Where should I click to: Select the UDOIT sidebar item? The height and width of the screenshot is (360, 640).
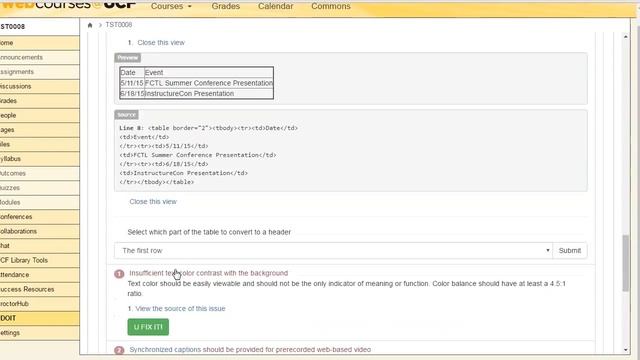(40, 318)
